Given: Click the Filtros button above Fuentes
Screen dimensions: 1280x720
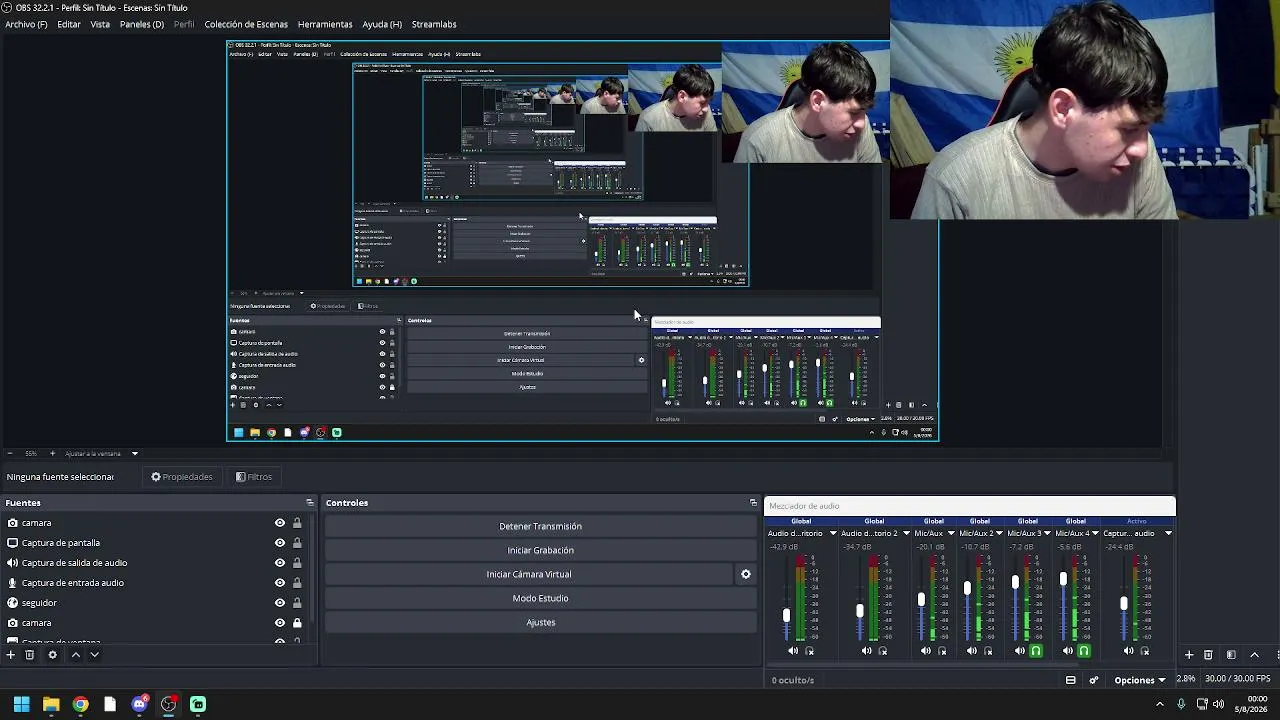Looking at the screenshot, I should [x=254, y=477].
